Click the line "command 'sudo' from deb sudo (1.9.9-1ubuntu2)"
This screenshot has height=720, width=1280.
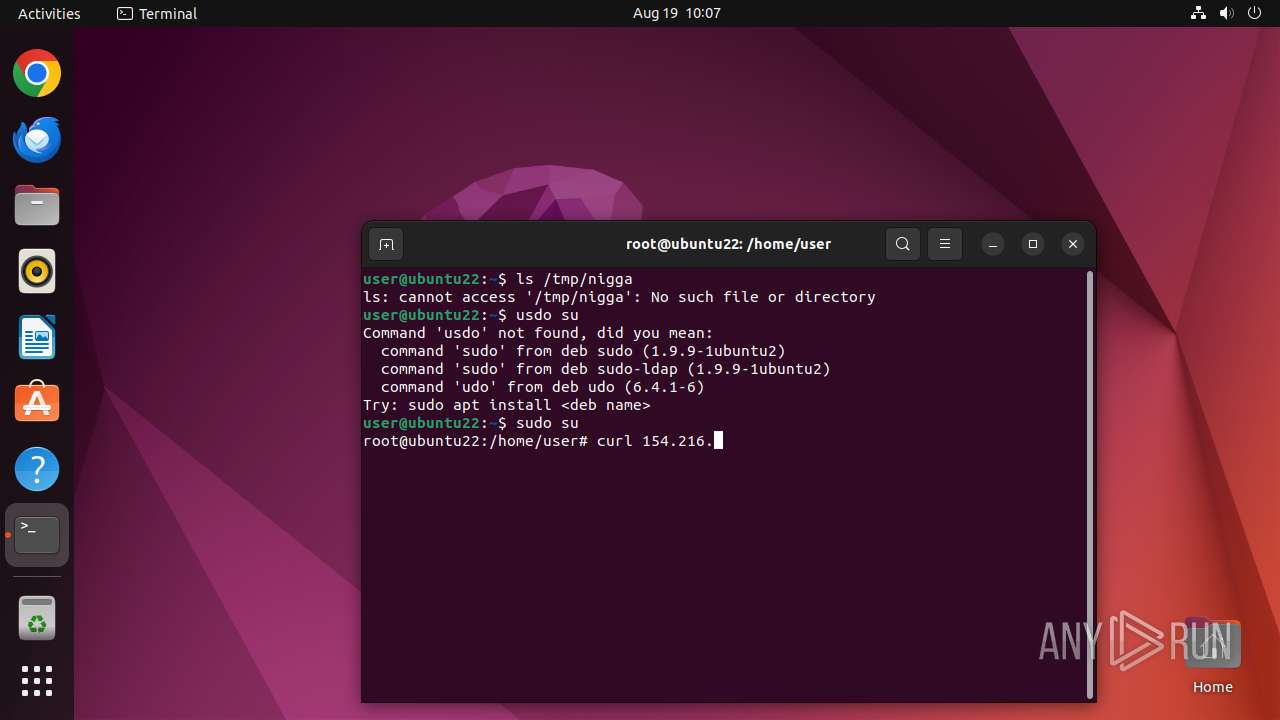(583, 351)
